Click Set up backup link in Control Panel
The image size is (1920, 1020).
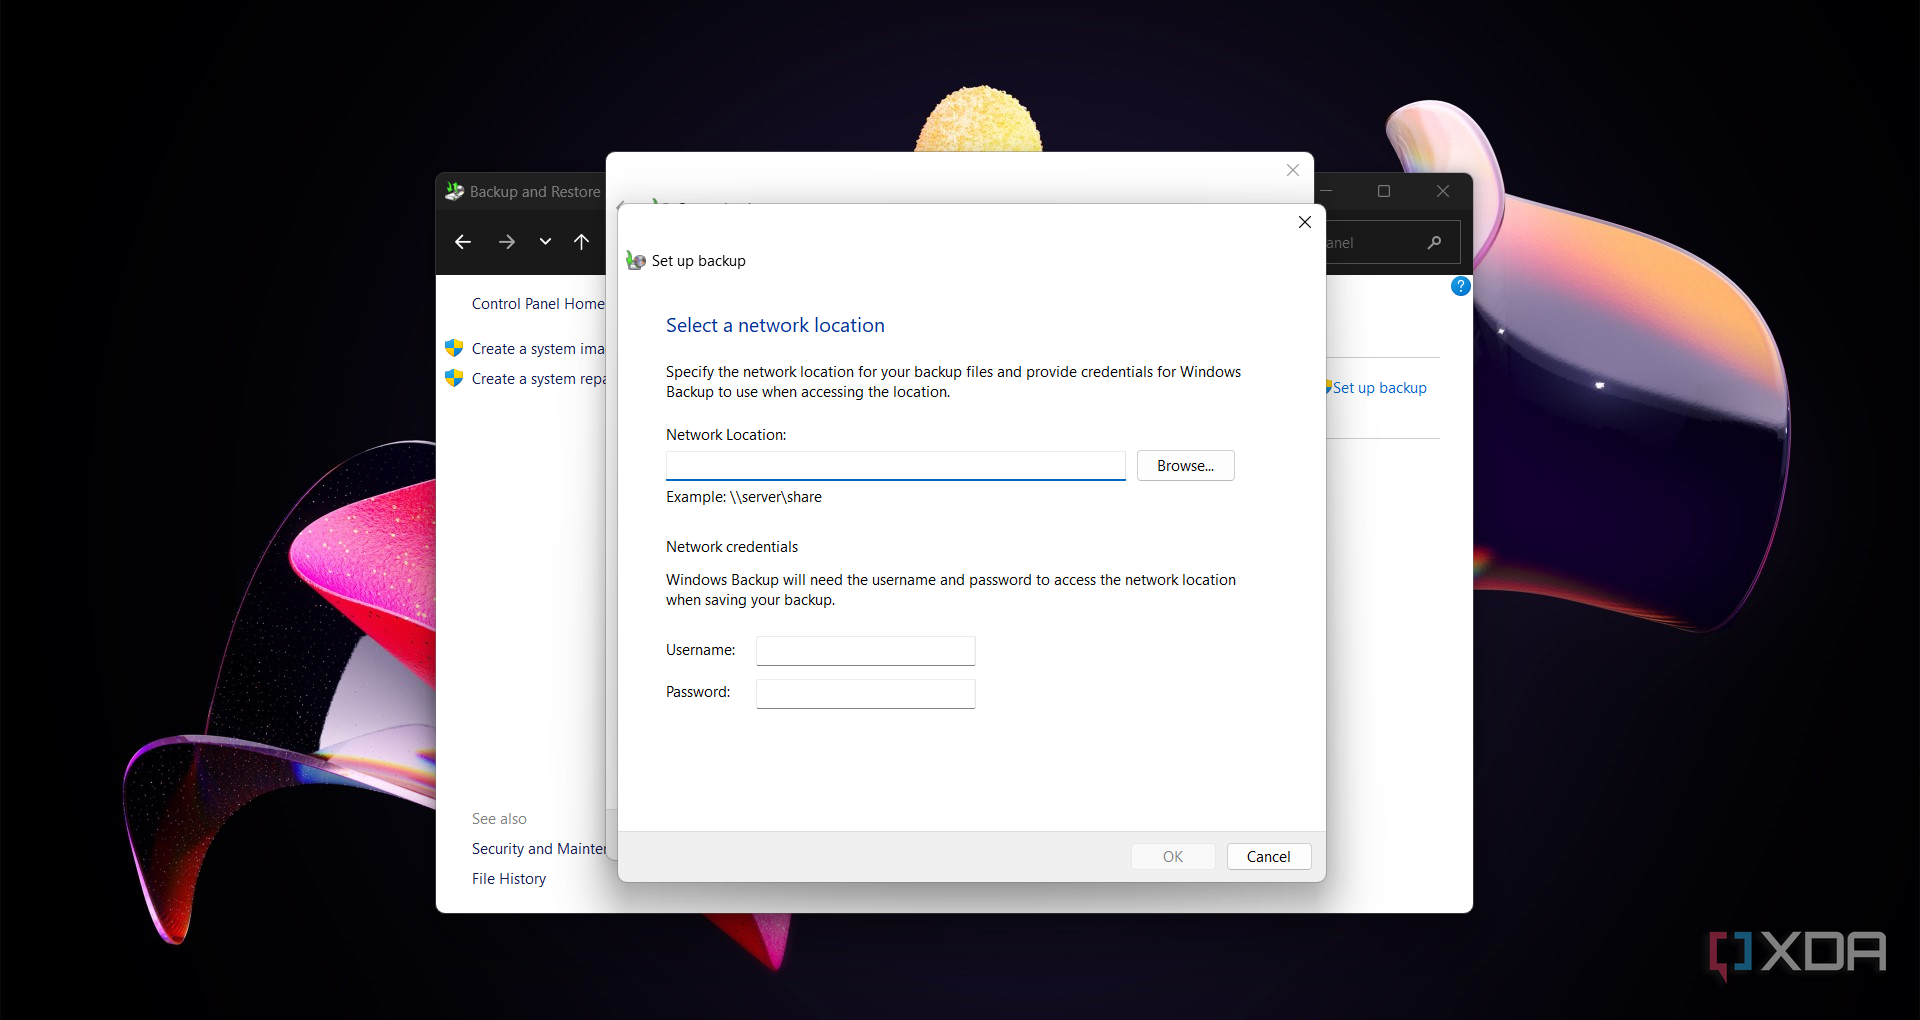click(1379, 388)
